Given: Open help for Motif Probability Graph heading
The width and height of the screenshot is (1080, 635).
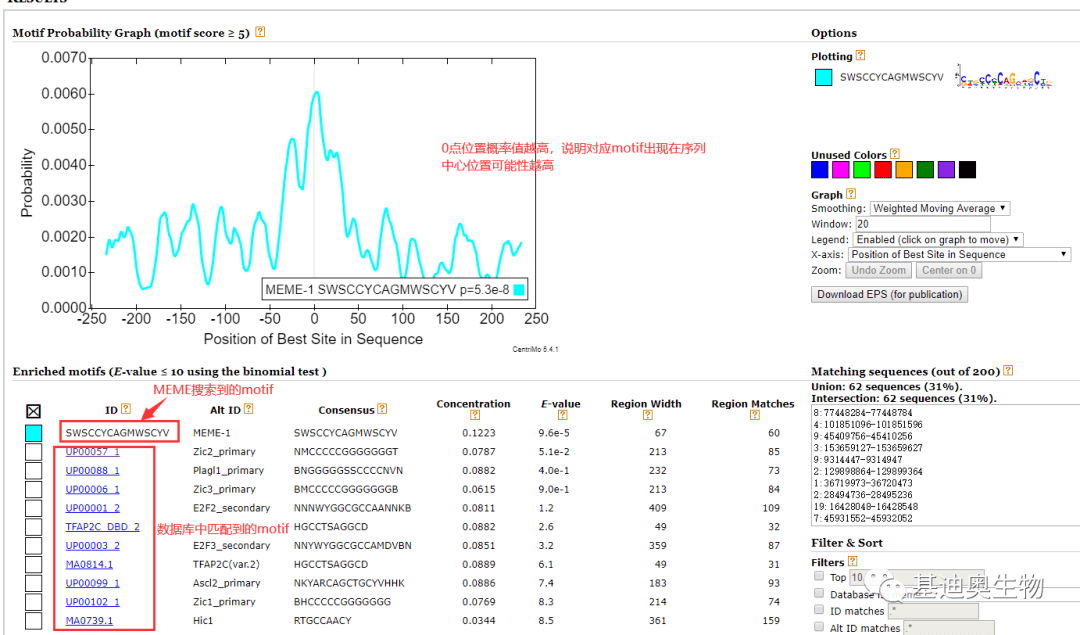Looking at the screenshot, I should click(x=260, y=32).
